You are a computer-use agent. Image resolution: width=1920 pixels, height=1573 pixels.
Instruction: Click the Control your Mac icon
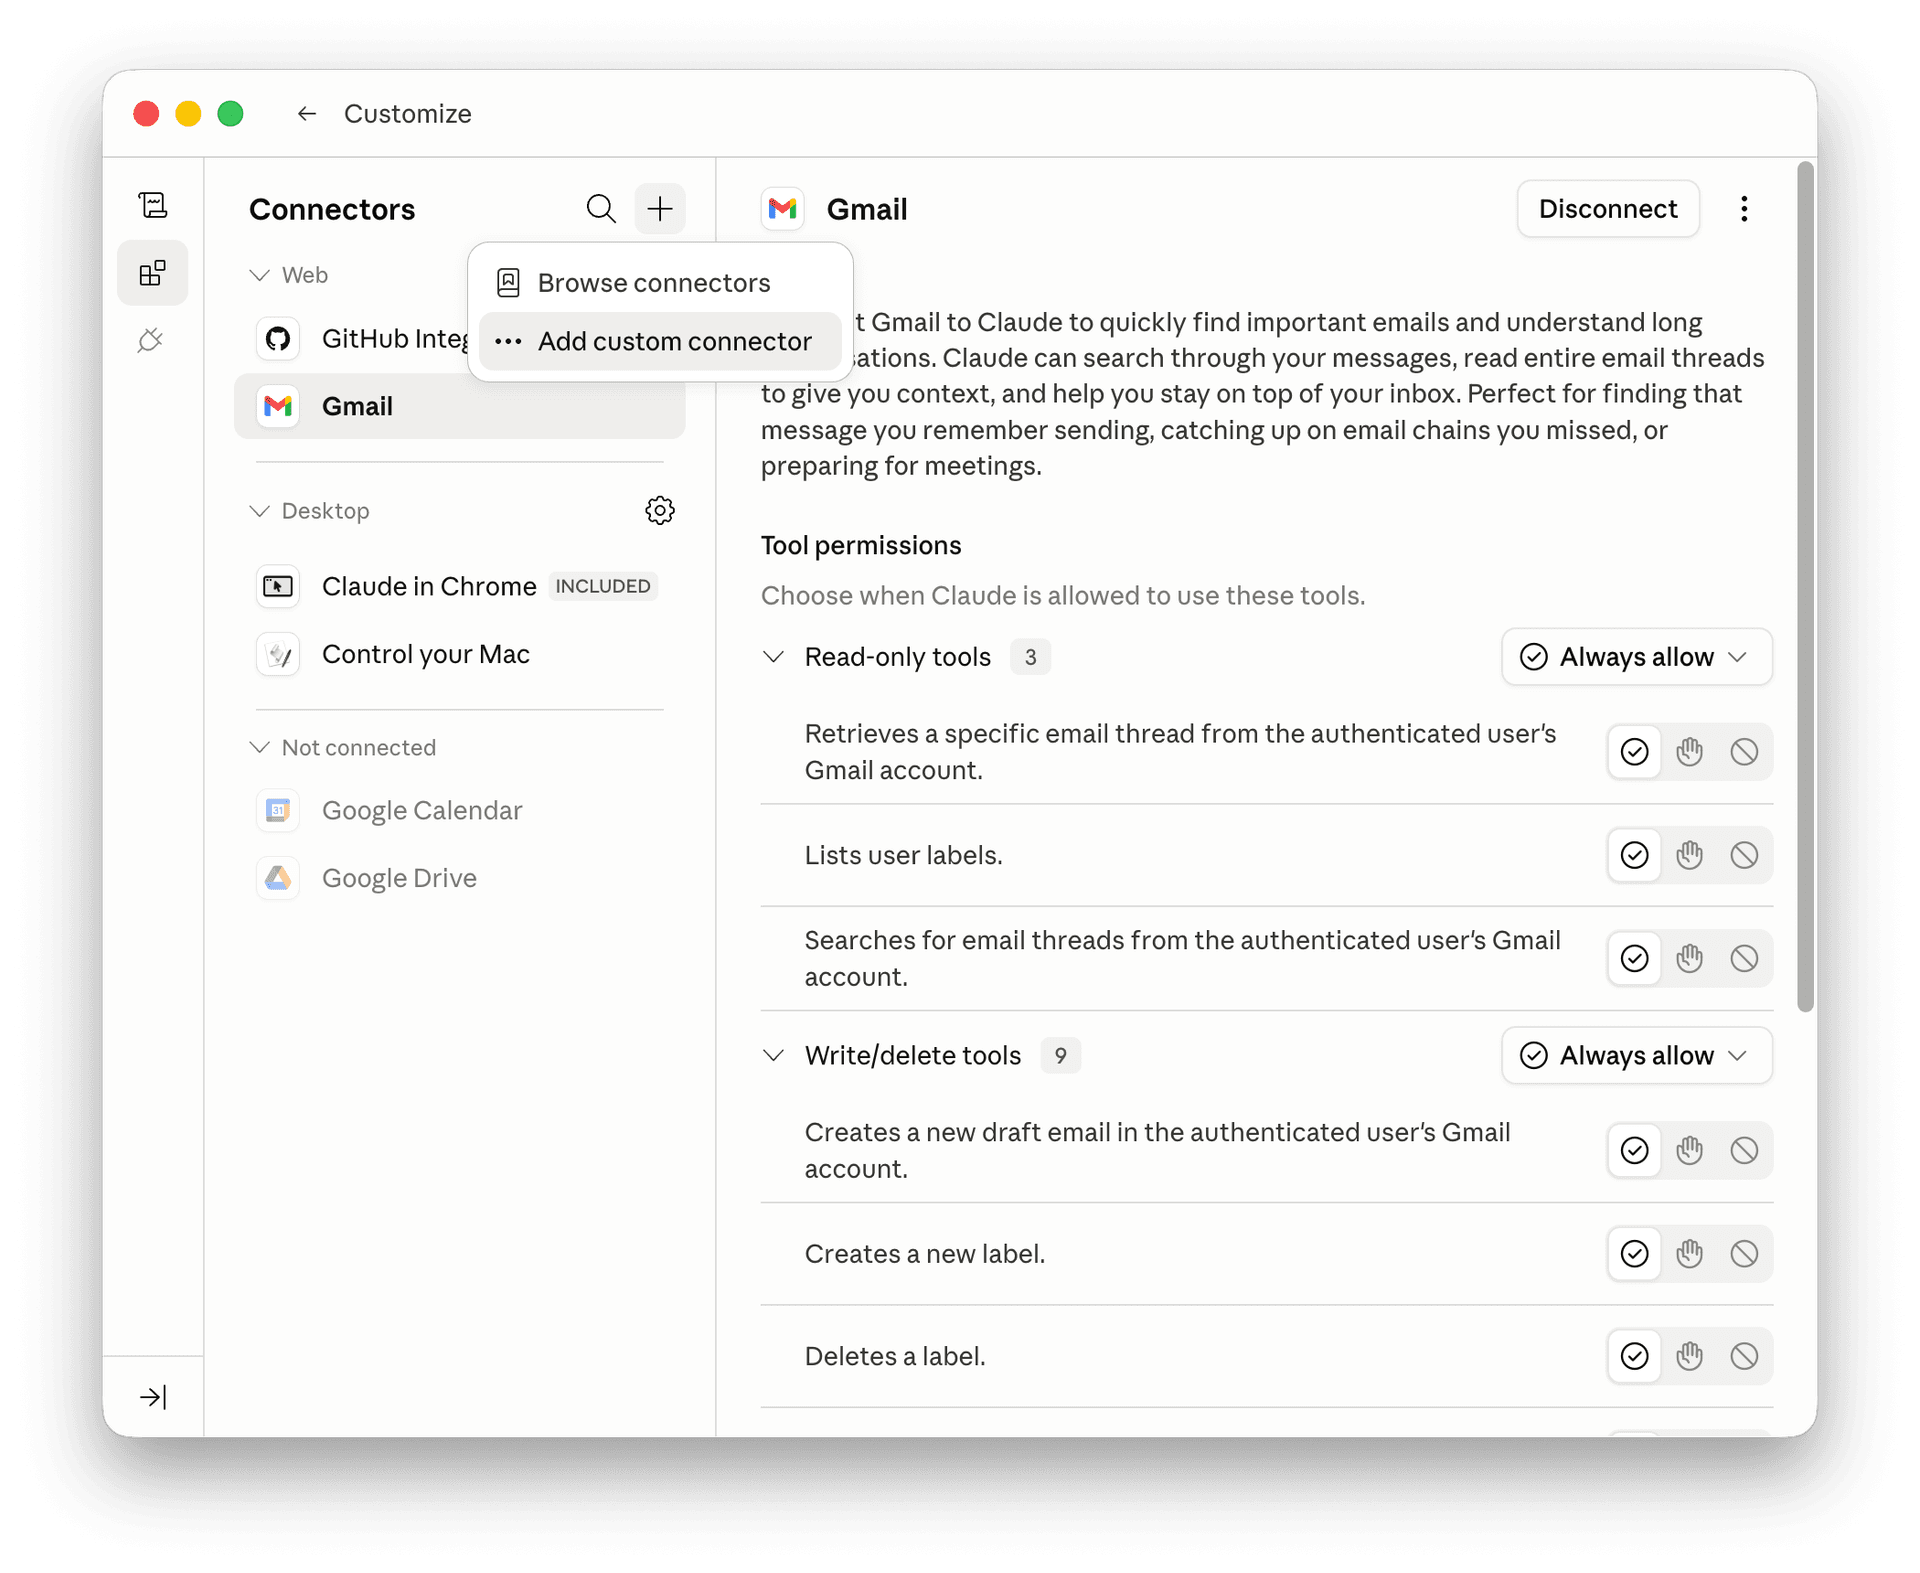click(x=278, y=654)
